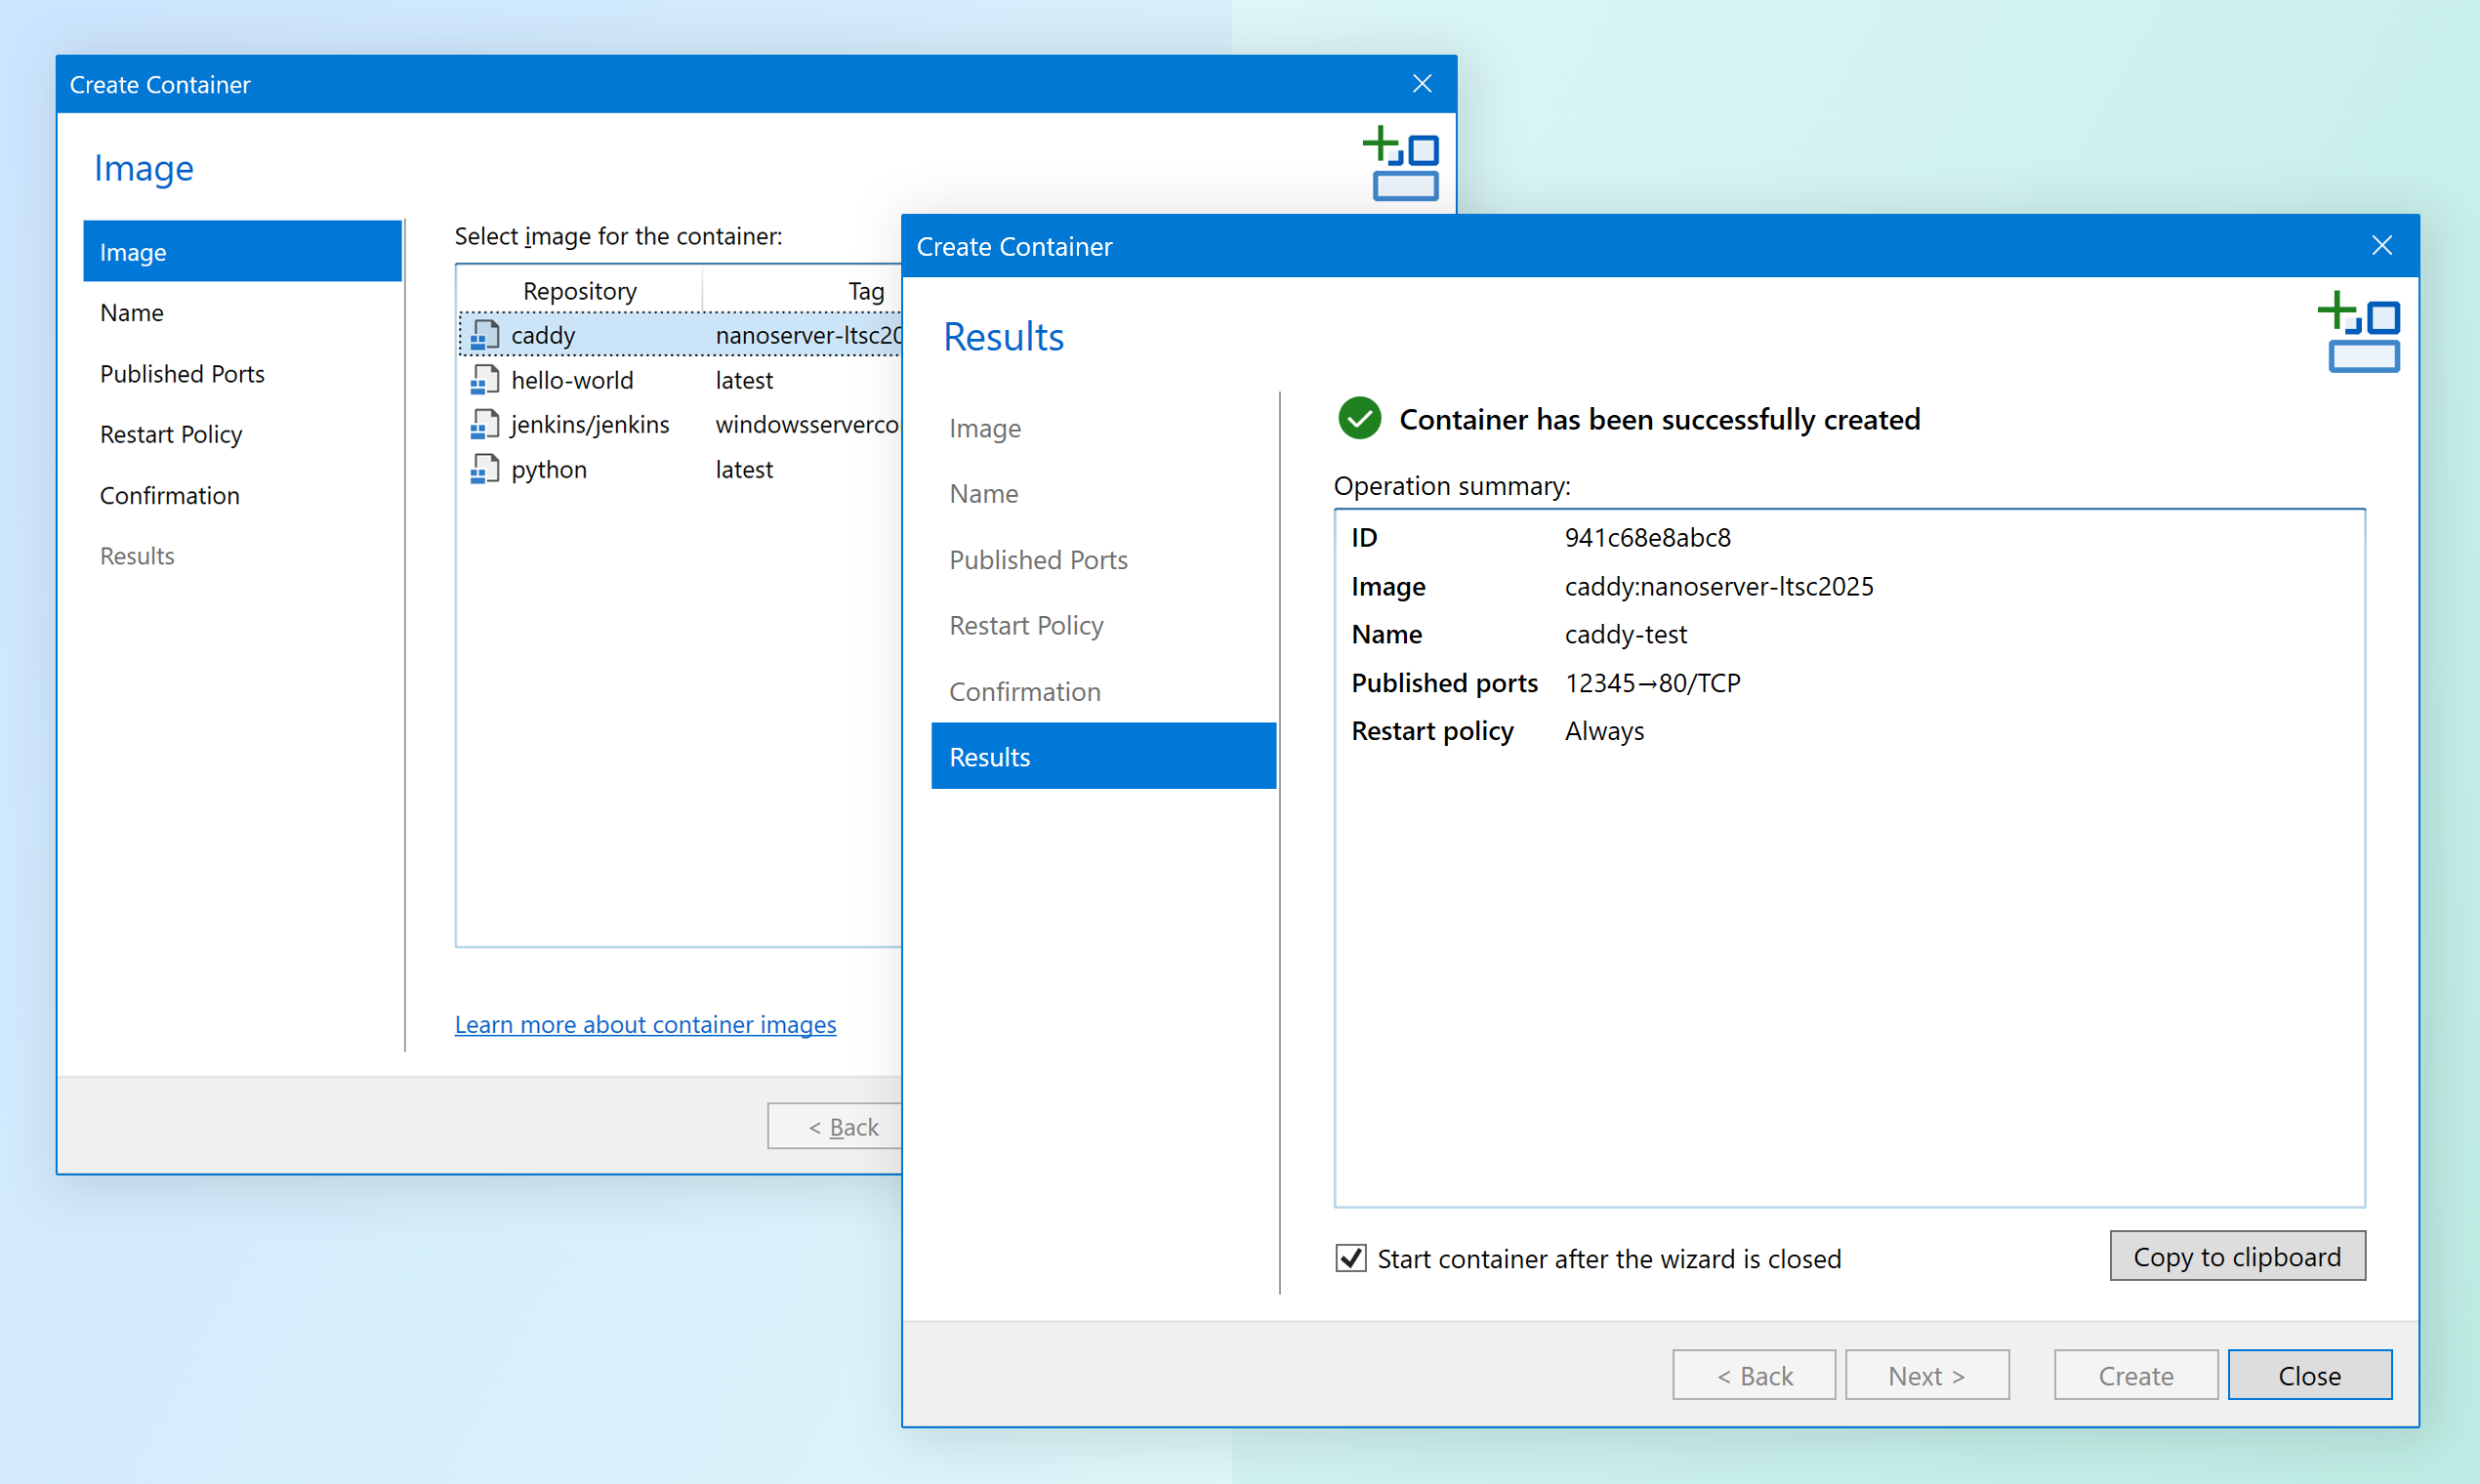Click the 941c68e8abc8 container ID value
The height and width of the screenshot is (1484, 2480).
click(x=1648, y=537)
